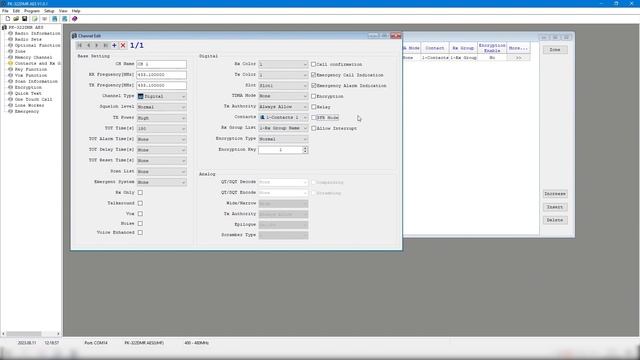Image resolution: width=640 pixels, height=360 pixels.
Task: Click Zone button in background window
Action: [555, 50]
